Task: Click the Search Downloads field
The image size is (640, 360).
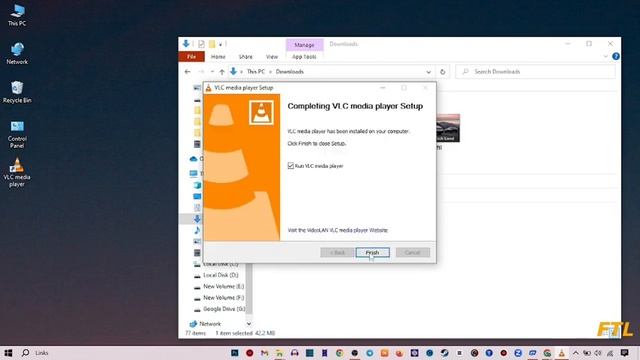Action: [x=535, y=72]
